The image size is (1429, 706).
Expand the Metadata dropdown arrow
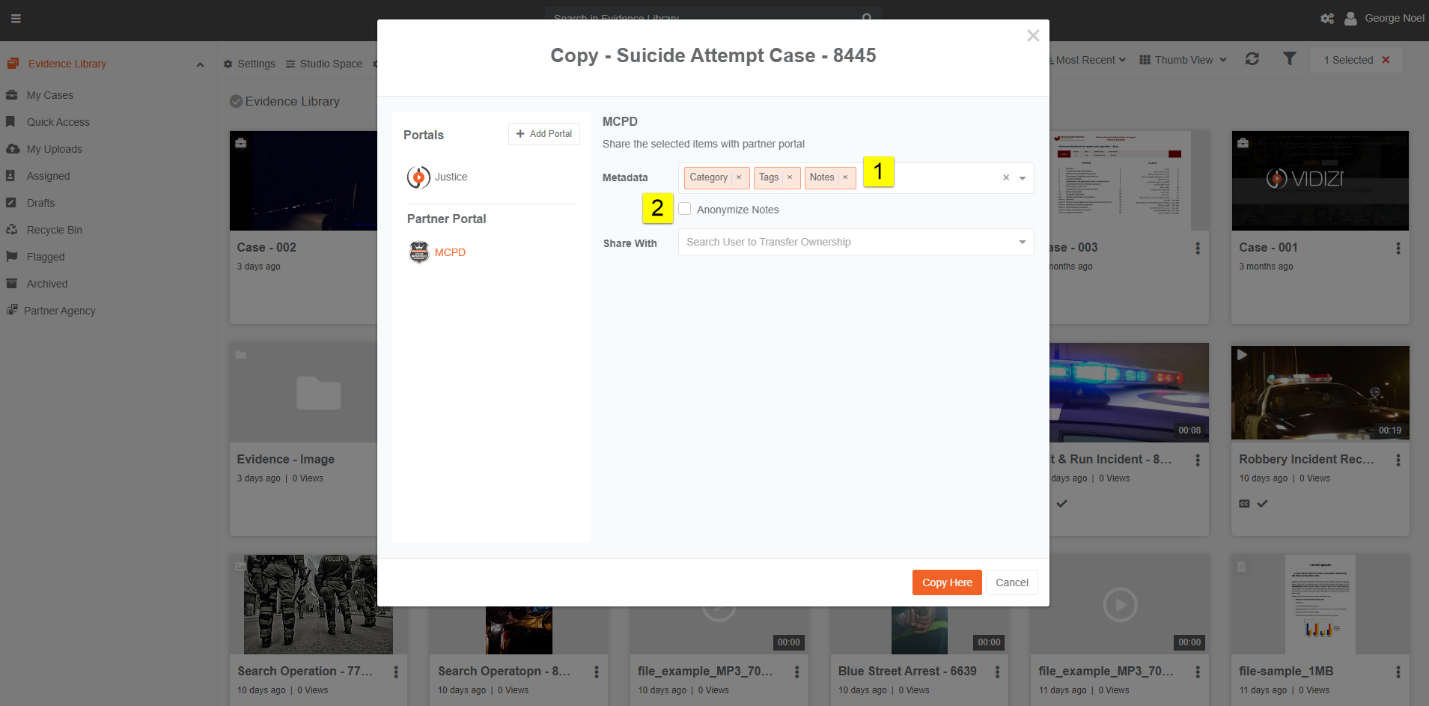point(1022,178)
